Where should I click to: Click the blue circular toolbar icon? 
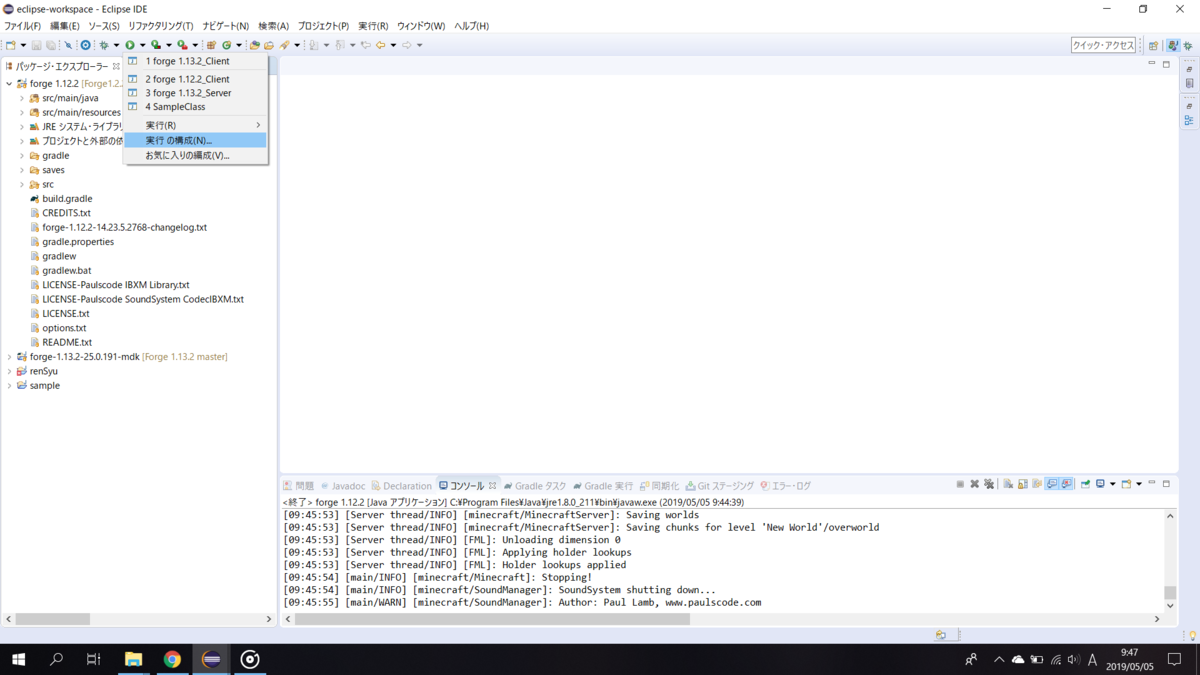[x=85, y=45]
